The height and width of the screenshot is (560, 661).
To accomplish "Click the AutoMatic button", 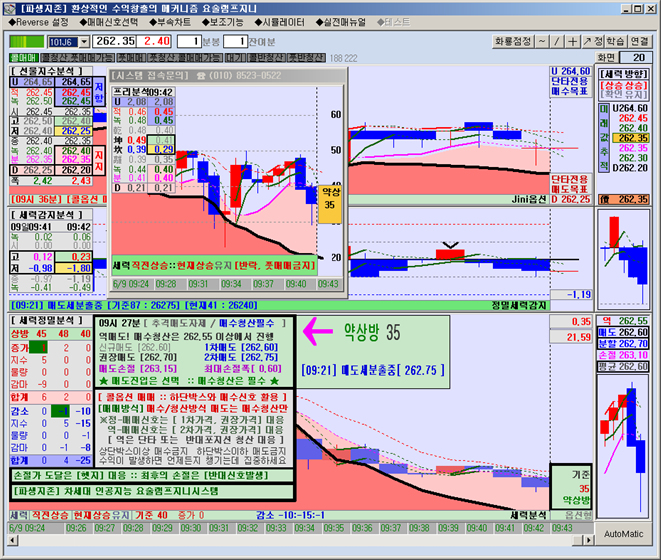I will 623,534.
